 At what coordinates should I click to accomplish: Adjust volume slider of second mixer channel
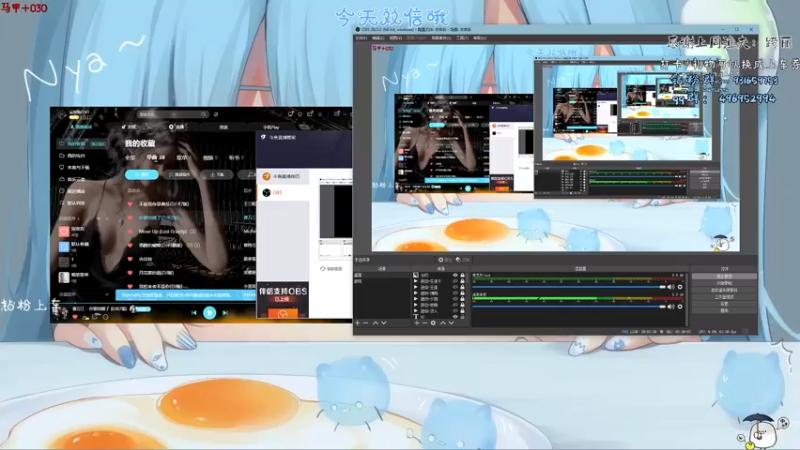click(569, 306)
